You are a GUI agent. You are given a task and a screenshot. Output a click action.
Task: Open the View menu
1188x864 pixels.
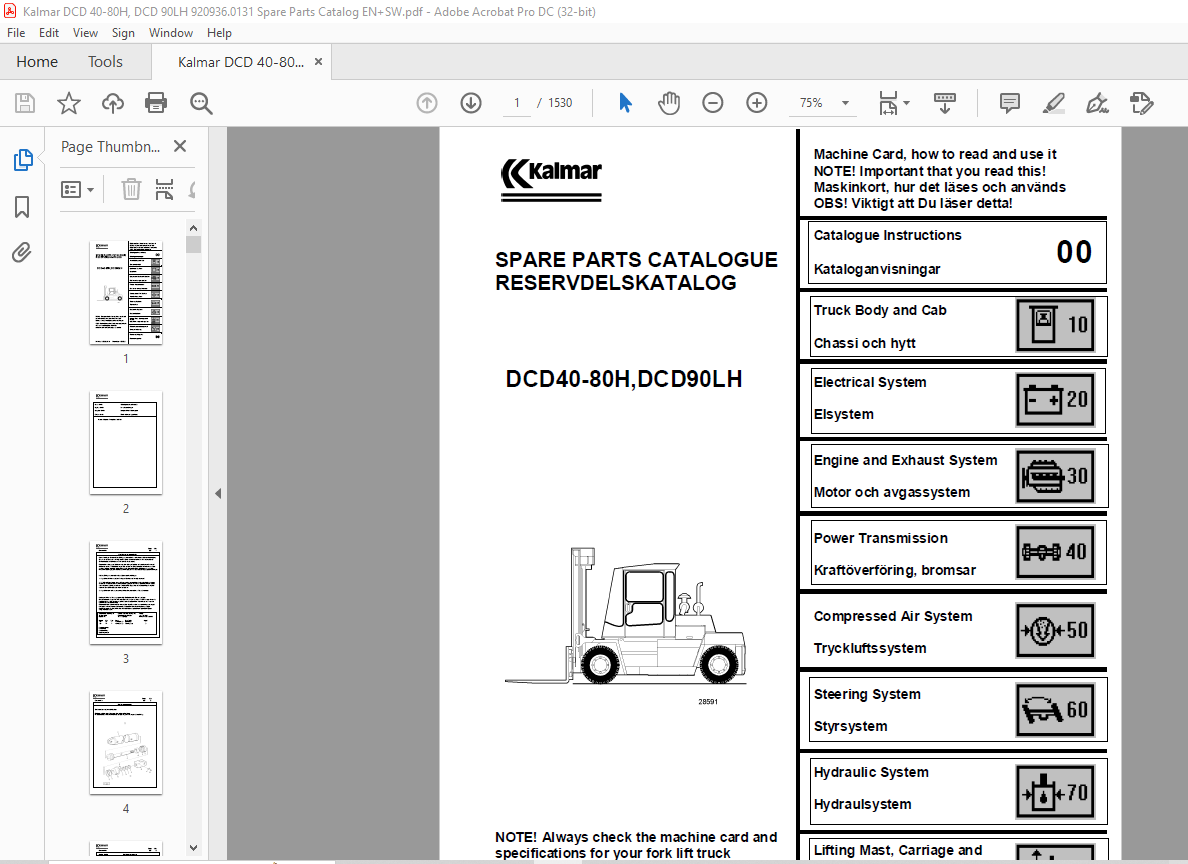tap(85, 33)
